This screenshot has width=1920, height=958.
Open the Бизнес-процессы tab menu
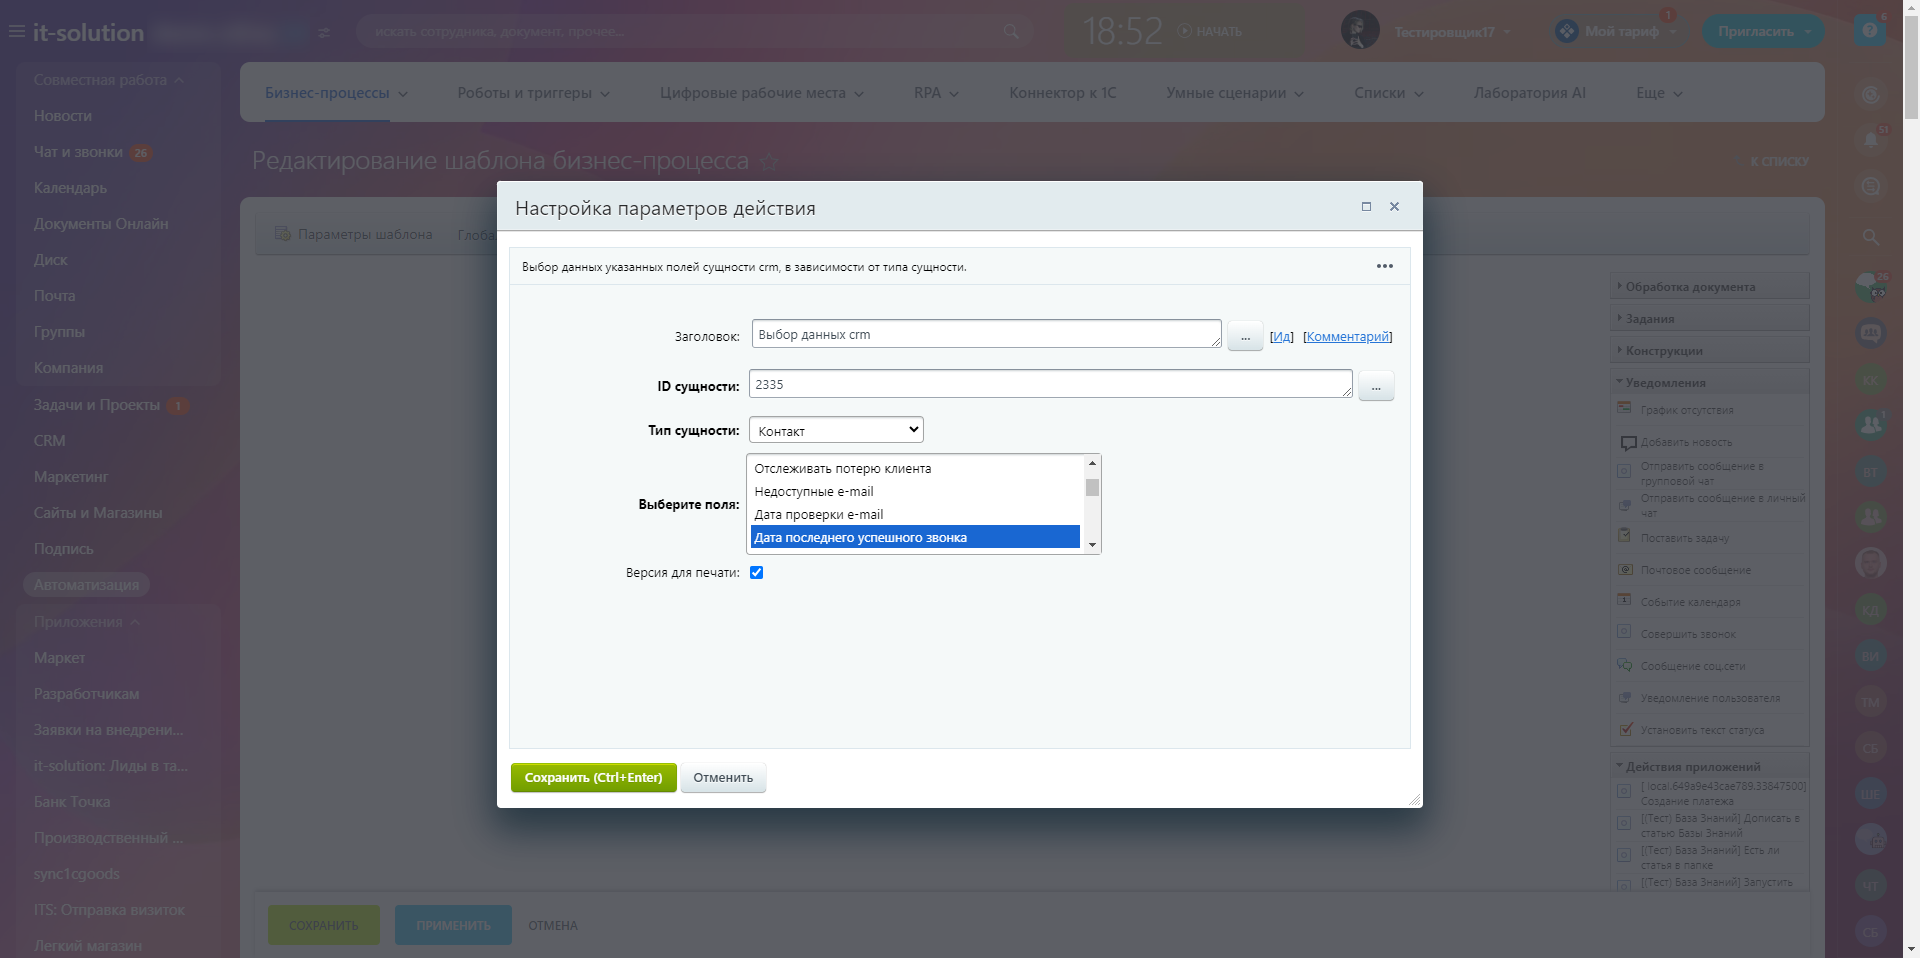(x=336, y=93)
